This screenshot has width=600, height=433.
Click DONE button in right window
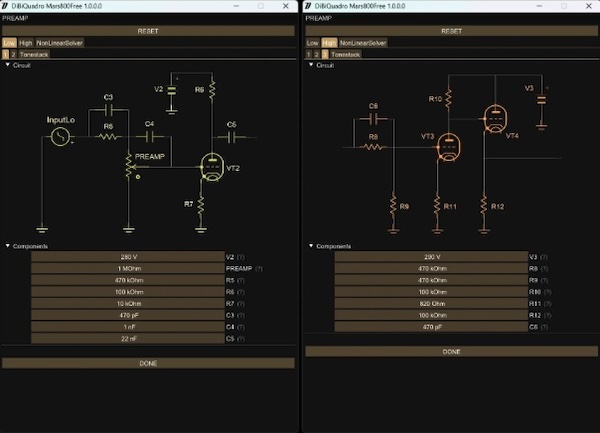tap(452, 352)
